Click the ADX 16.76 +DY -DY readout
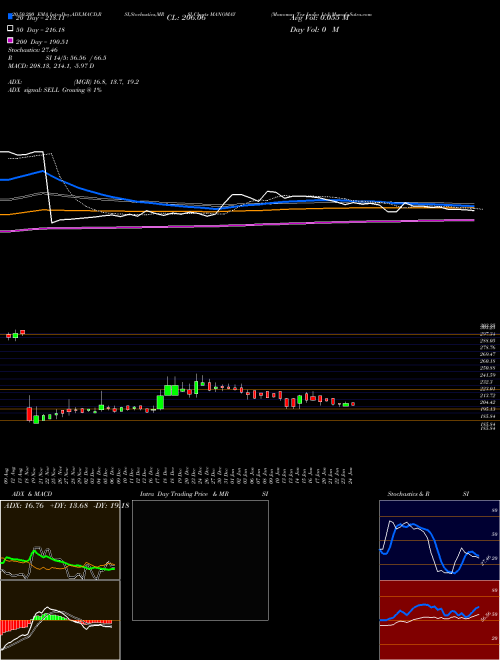 click(66, 505)
